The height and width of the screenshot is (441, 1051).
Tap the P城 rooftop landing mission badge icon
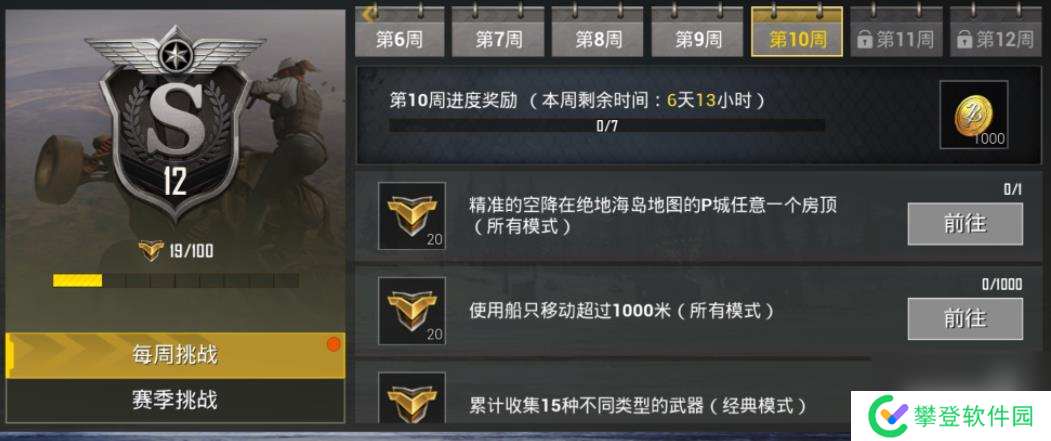(412, 216)
